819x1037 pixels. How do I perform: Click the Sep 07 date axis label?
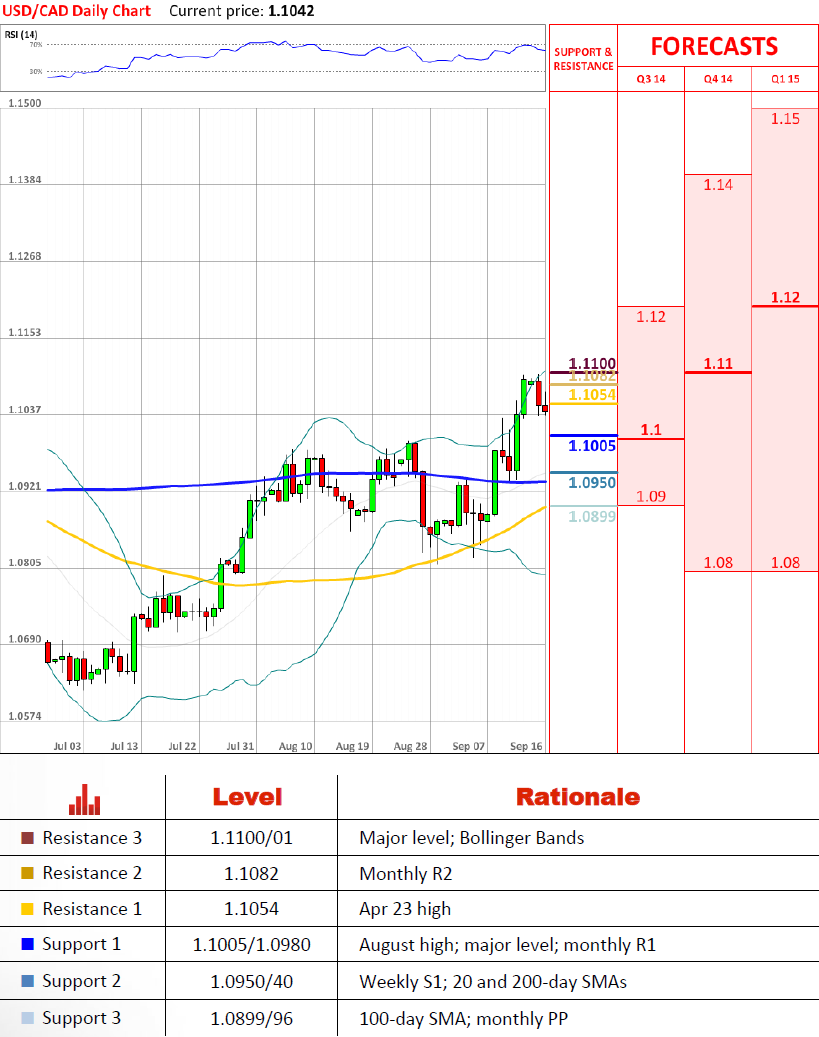coord(468,746)
